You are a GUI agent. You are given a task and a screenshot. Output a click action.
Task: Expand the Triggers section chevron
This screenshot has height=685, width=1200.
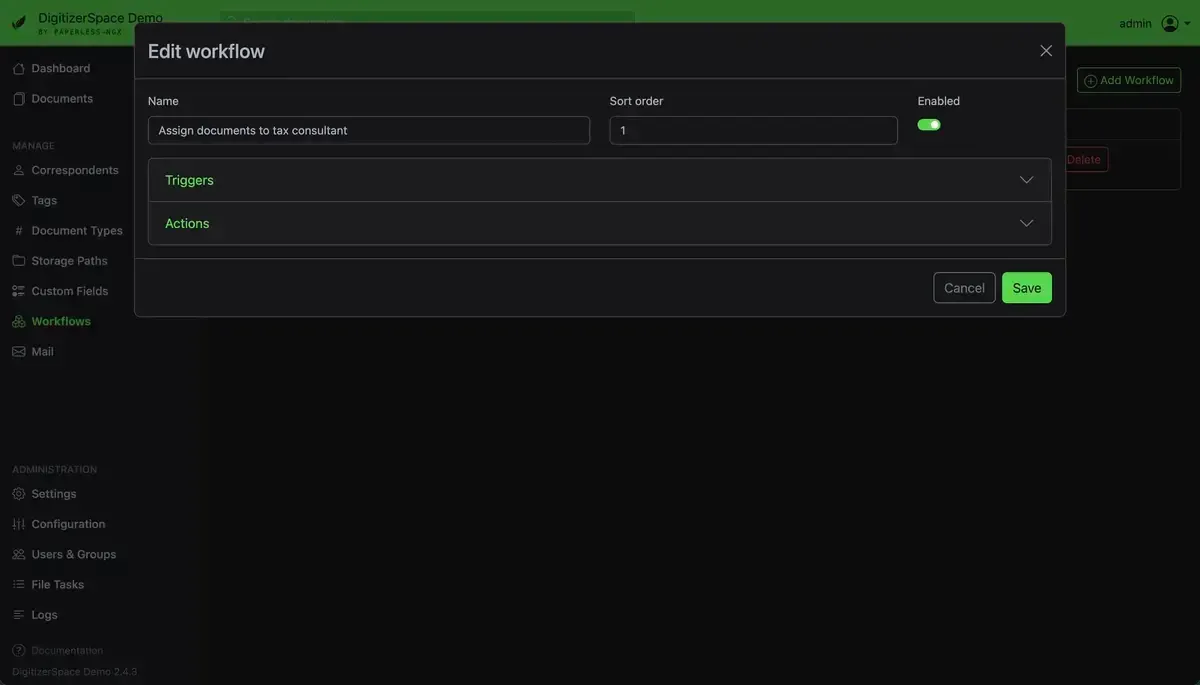[1026, 180]
